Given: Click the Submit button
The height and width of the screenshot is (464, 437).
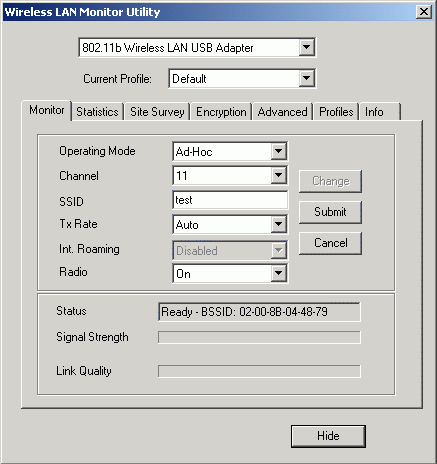Looking at the screenshot, I should pyautogui.click(x=330, y=212).
